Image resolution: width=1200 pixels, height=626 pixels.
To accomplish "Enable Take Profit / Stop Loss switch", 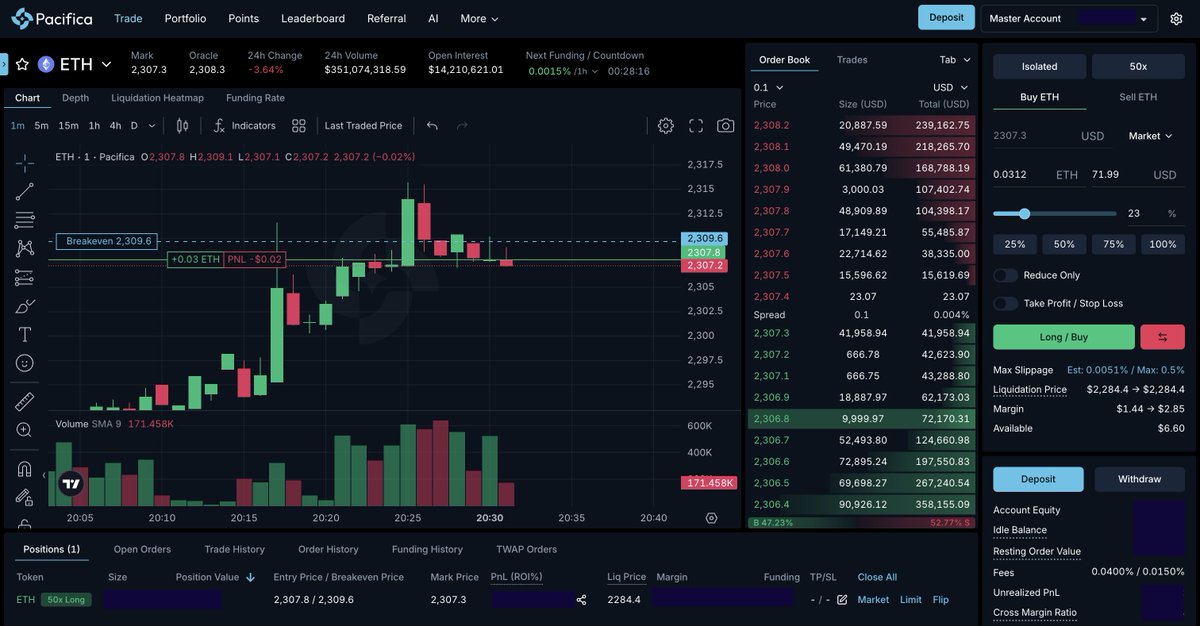I will (1005, 303).
